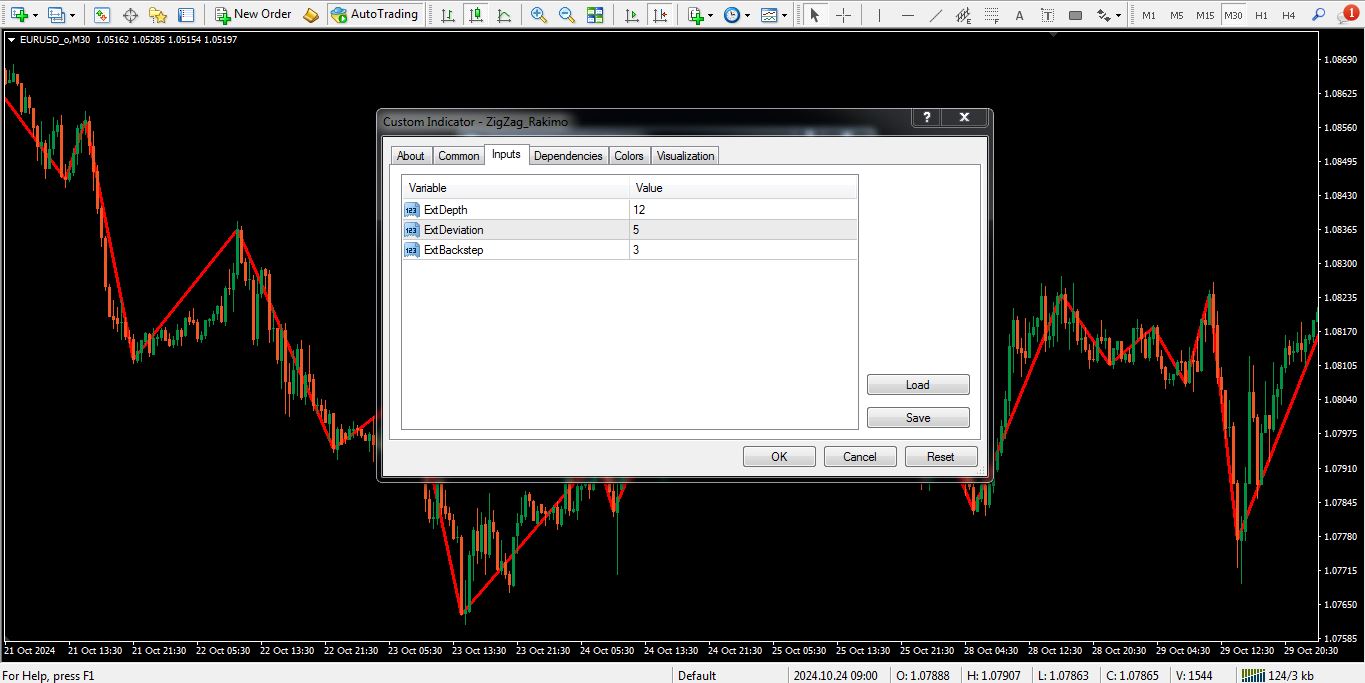Select the Fibonacci retracement tool
This screenshot has height=683, width=1365.
pos(992,15)
